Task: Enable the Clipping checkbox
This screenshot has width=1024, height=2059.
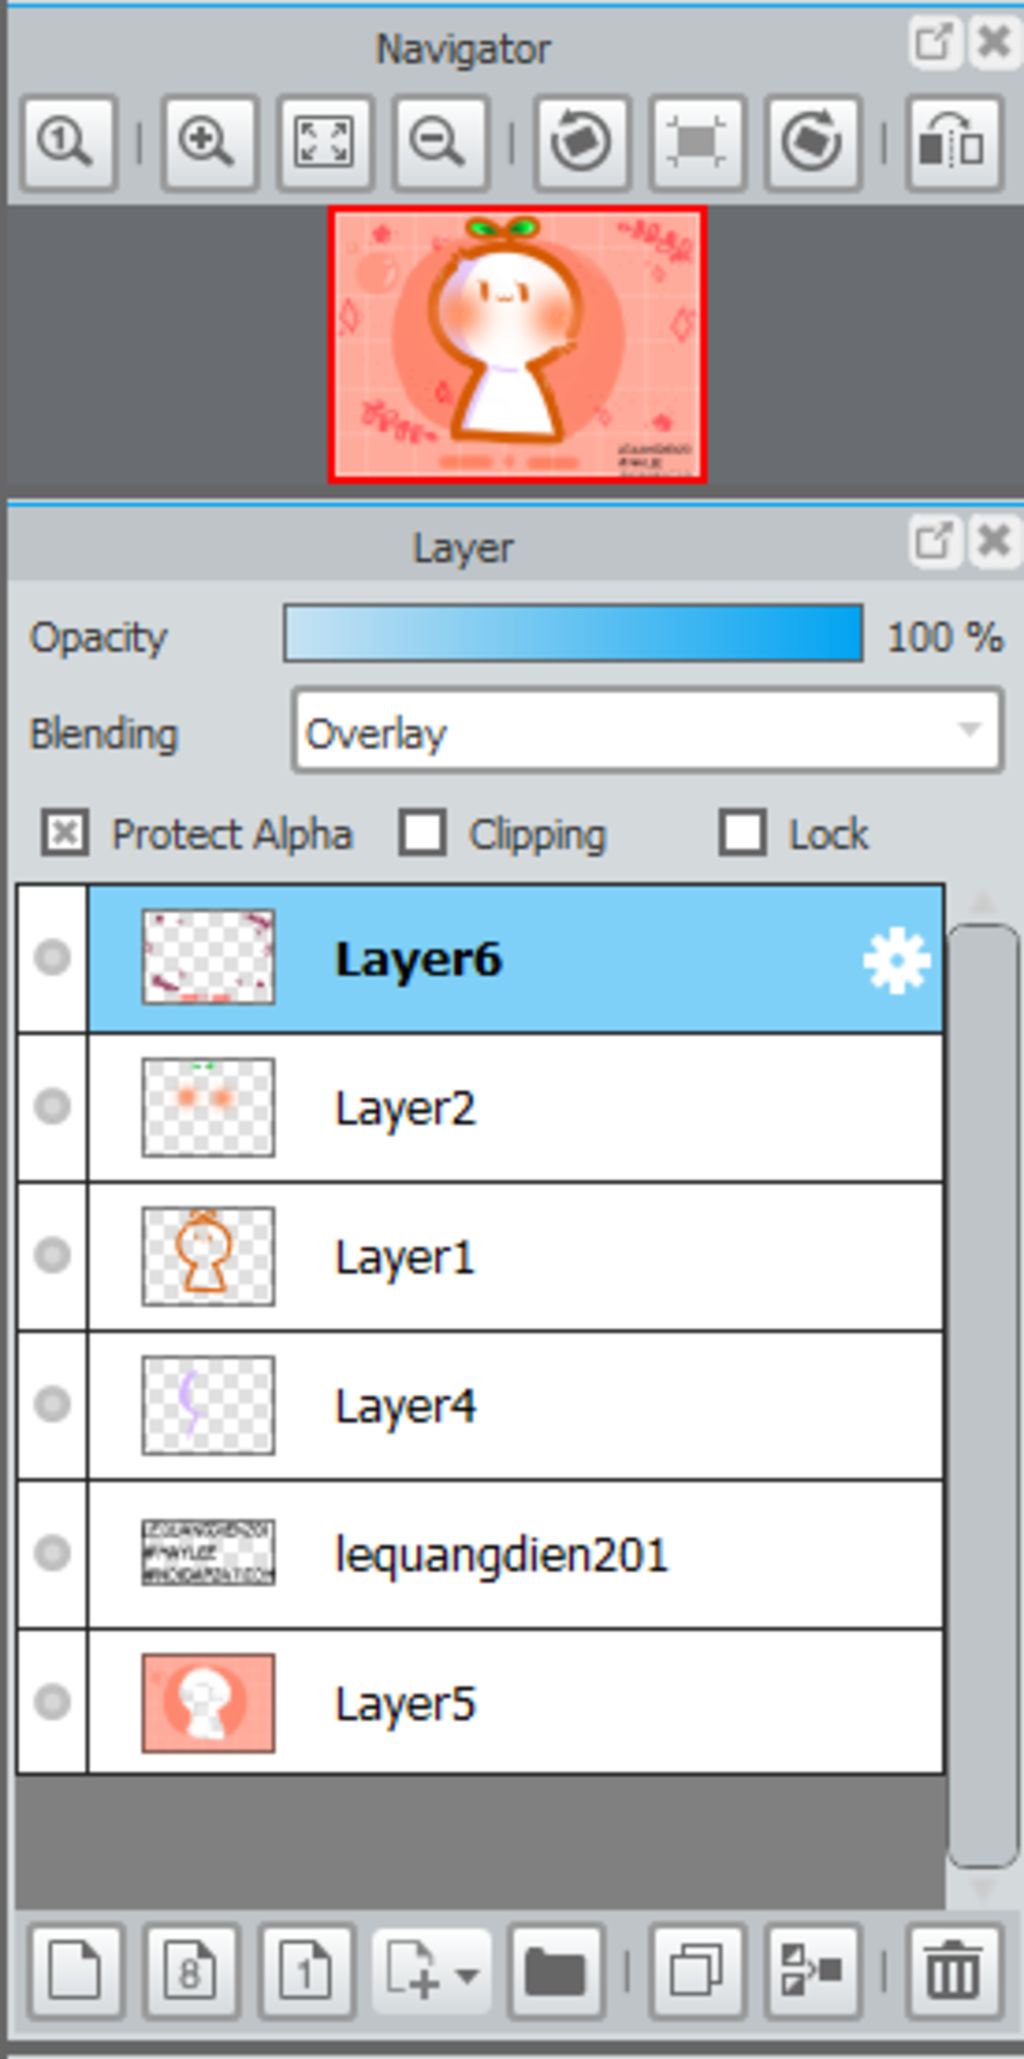Action: (422, 833)
